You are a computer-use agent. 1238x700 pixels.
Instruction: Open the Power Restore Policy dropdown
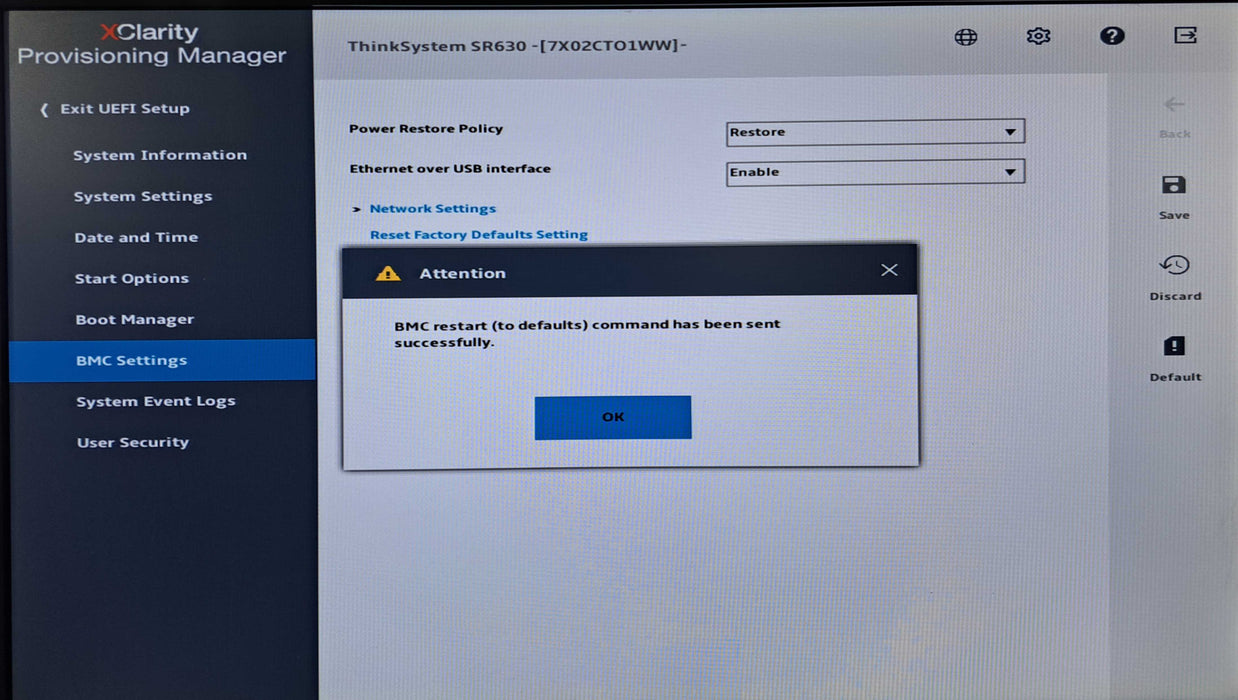click(875, 132)
